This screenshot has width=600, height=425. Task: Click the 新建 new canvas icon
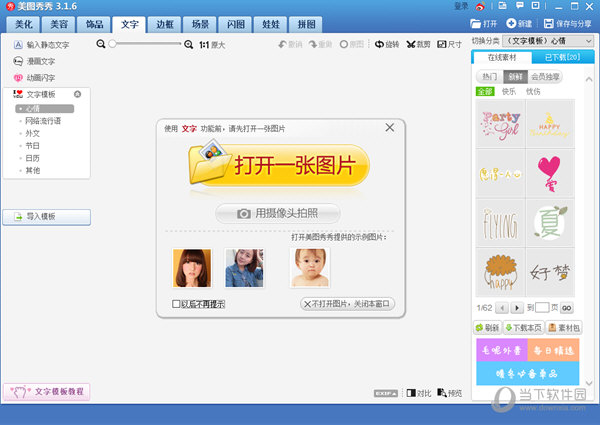pyautogui.click(x=519, y=23)
